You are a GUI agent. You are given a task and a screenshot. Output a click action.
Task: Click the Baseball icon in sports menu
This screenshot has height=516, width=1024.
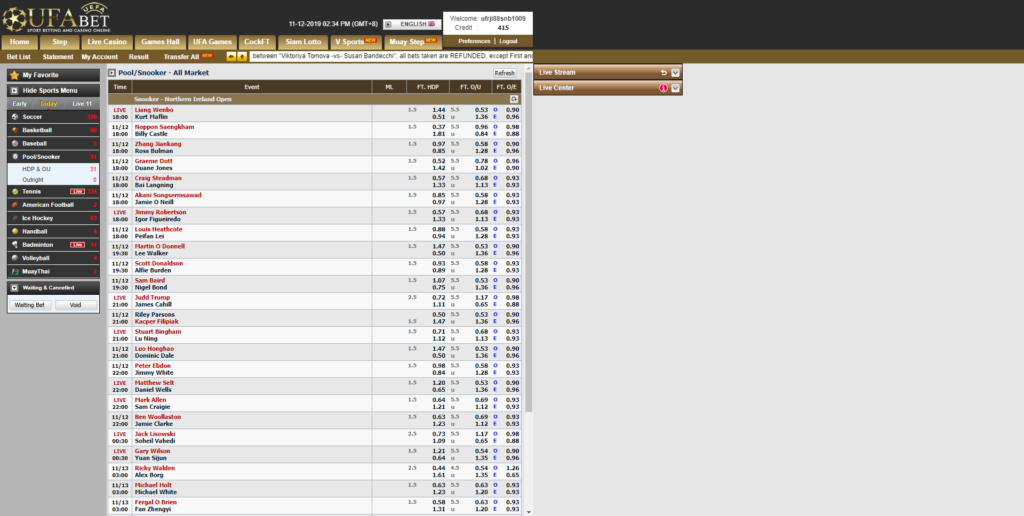tap(15, 143)
